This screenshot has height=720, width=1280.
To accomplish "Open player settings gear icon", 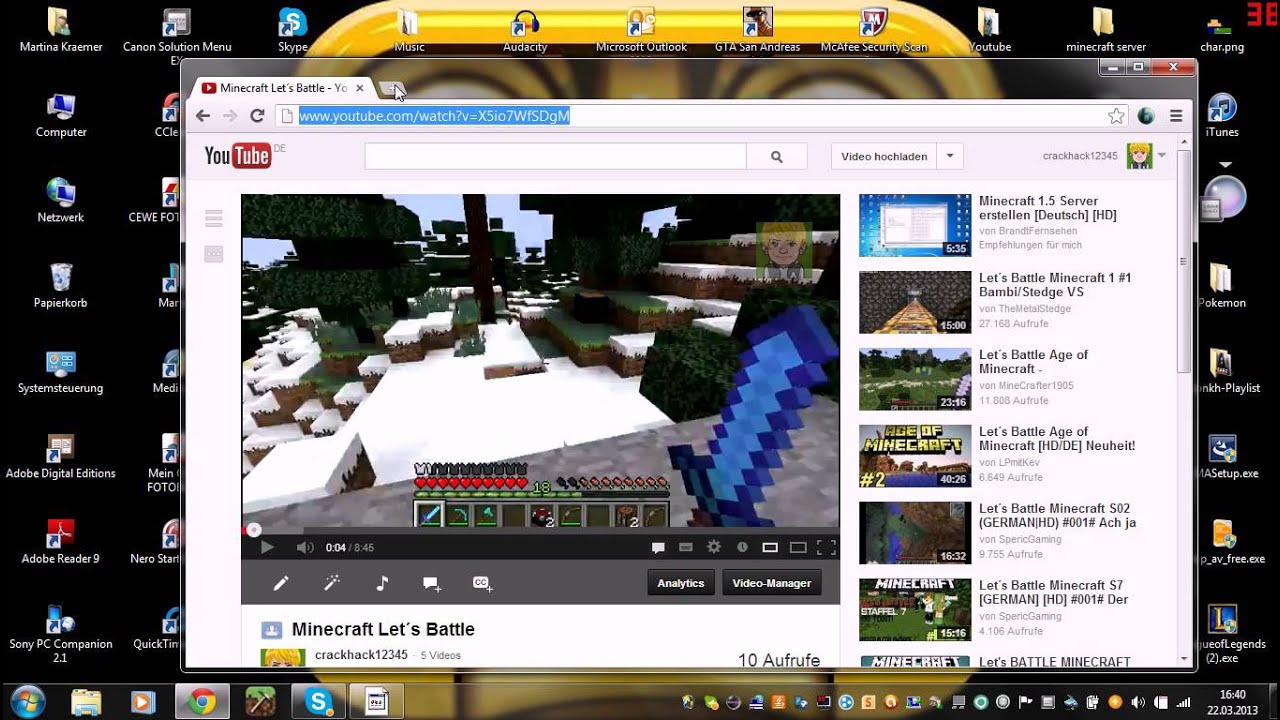I will (x=714, y=547).
